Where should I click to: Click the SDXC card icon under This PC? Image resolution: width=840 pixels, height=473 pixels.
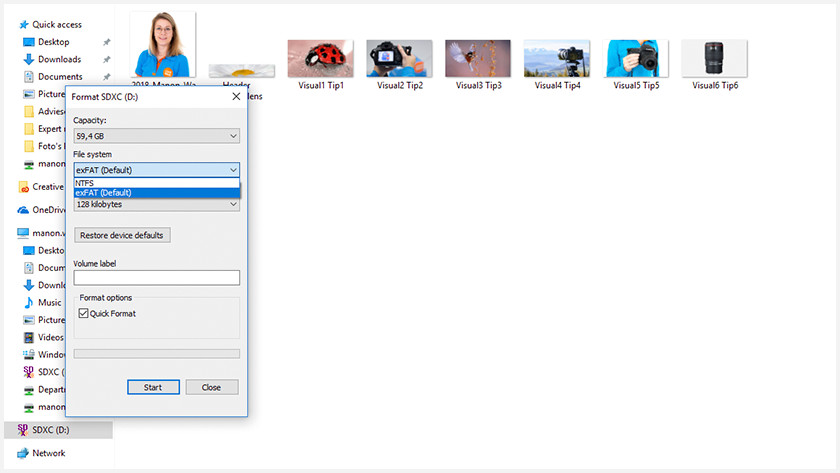click(29, 372)
